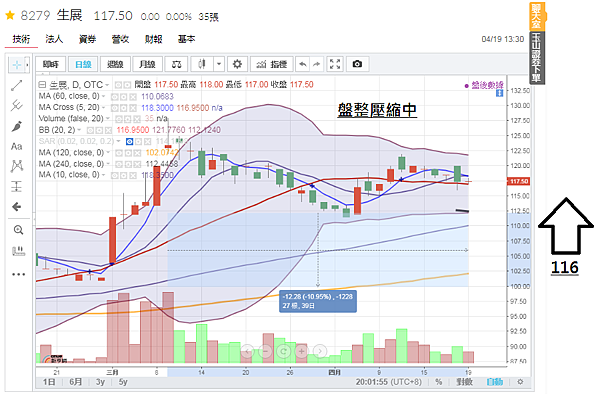Open Volume (false, 20) dropdown arrow
Image resolution: width=600 pixels, height=400 pixels.
108,119
